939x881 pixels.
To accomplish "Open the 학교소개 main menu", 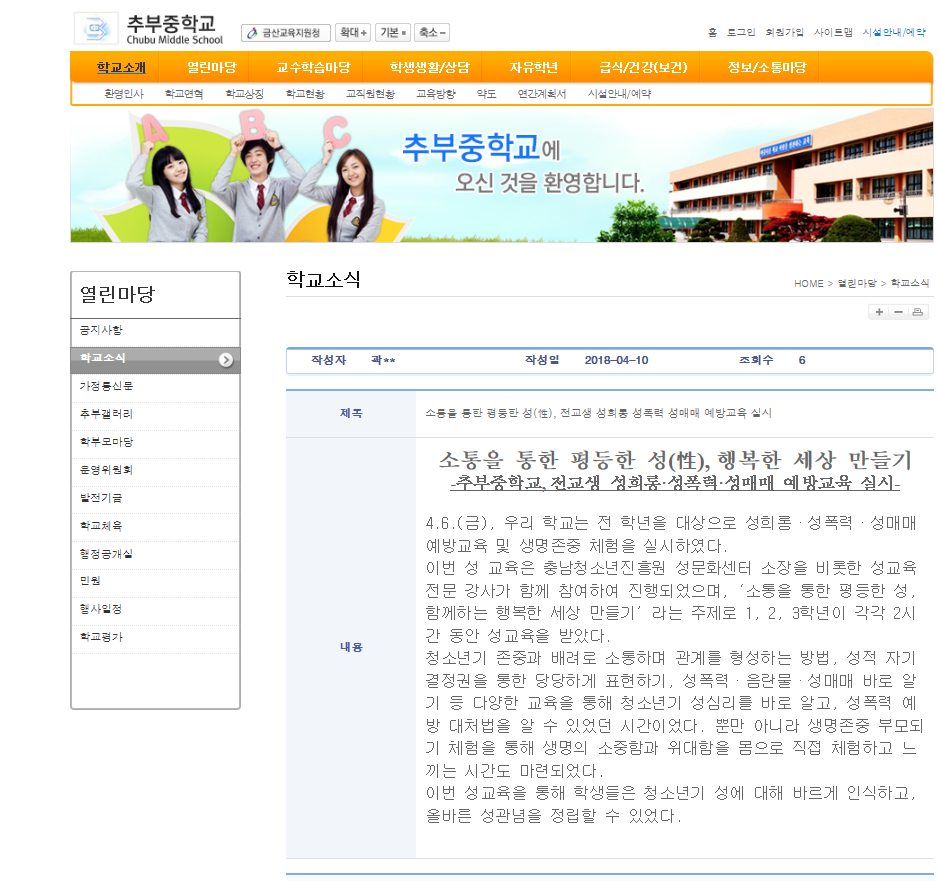I will (121, 68).
